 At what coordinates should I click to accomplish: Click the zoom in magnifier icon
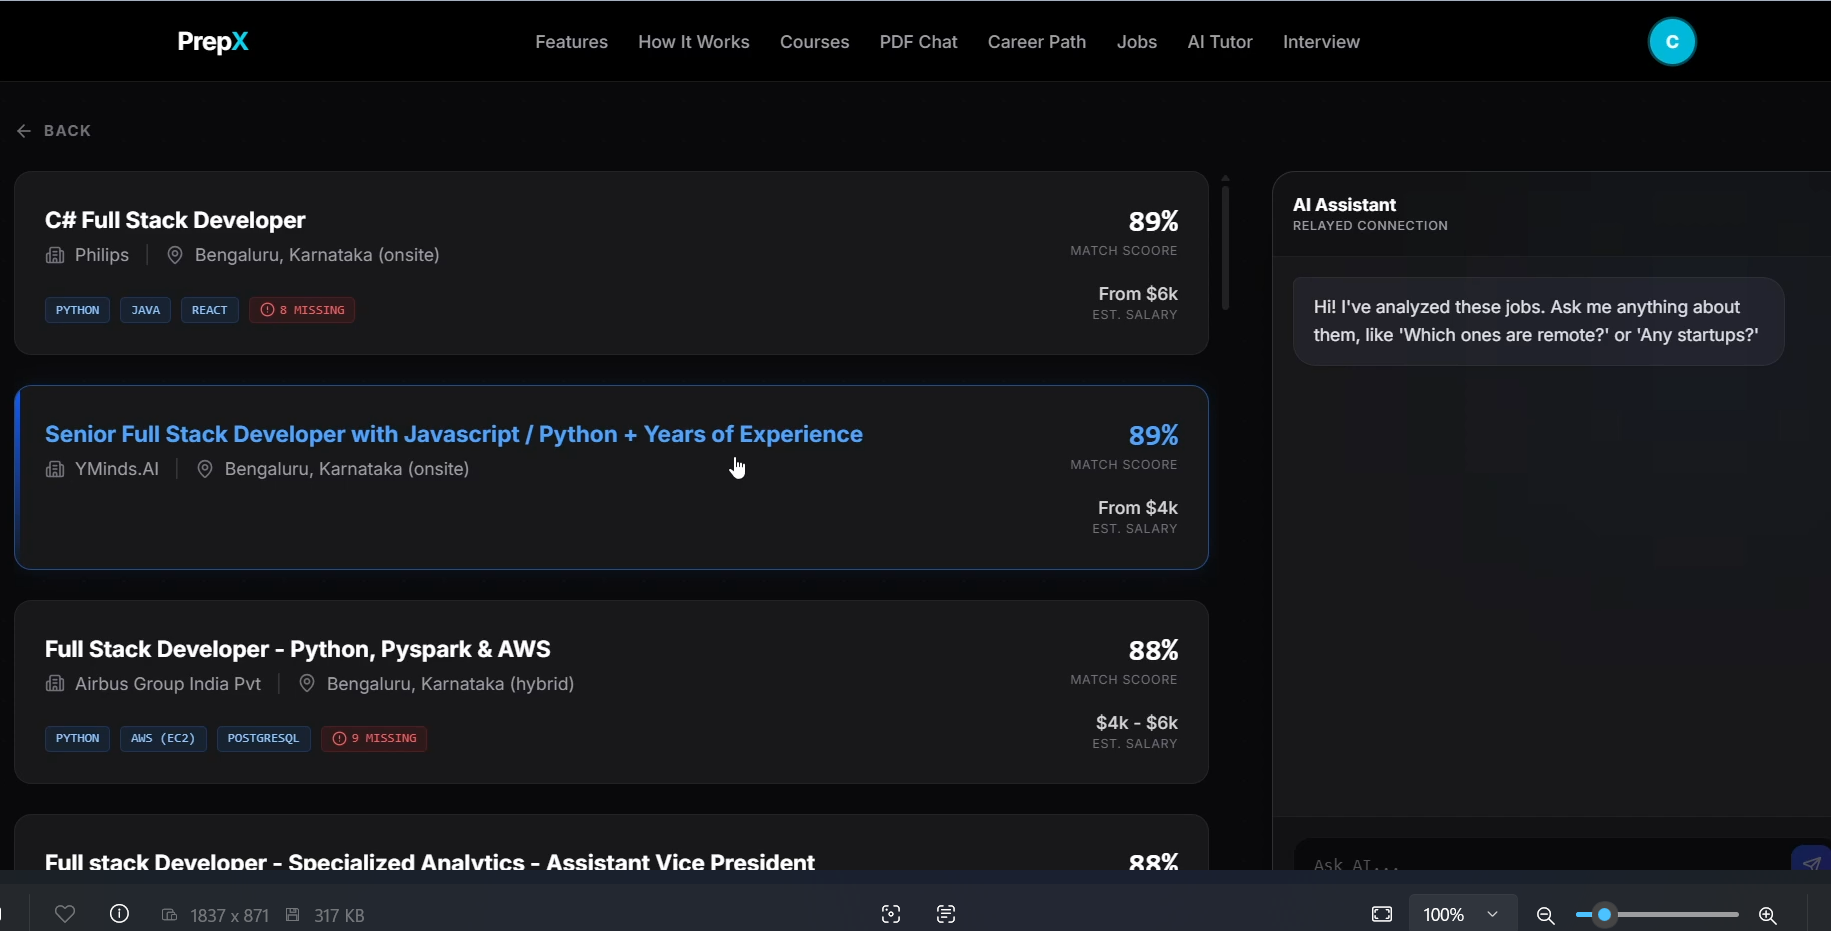1767,915
